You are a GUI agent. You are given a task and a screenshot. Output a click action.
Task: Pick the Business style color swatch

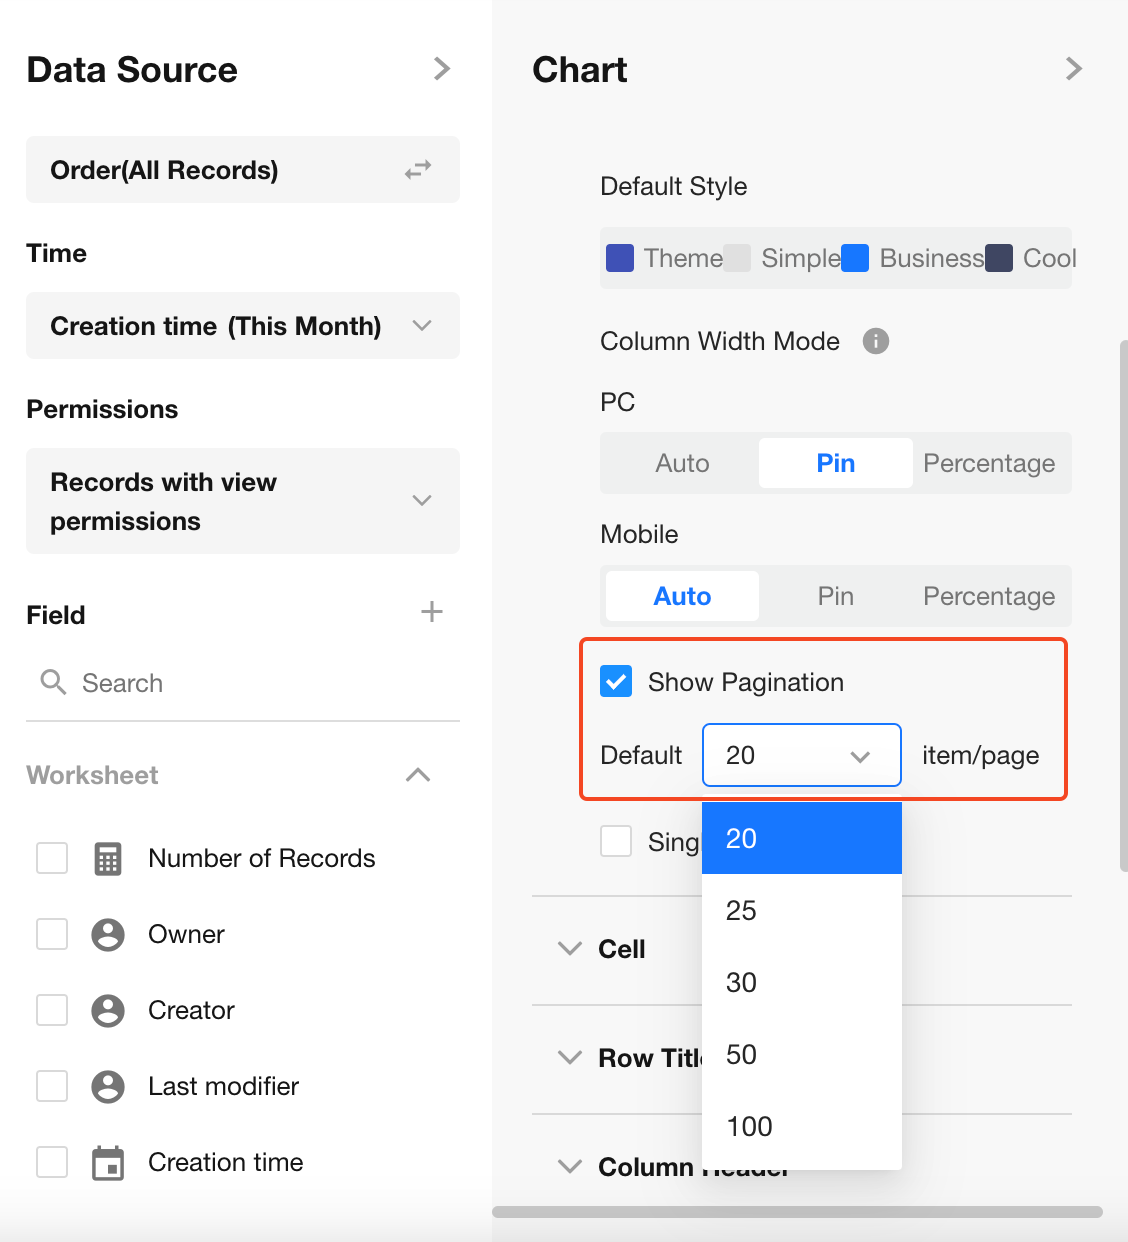pyautogui.click(x=855, y=258)
